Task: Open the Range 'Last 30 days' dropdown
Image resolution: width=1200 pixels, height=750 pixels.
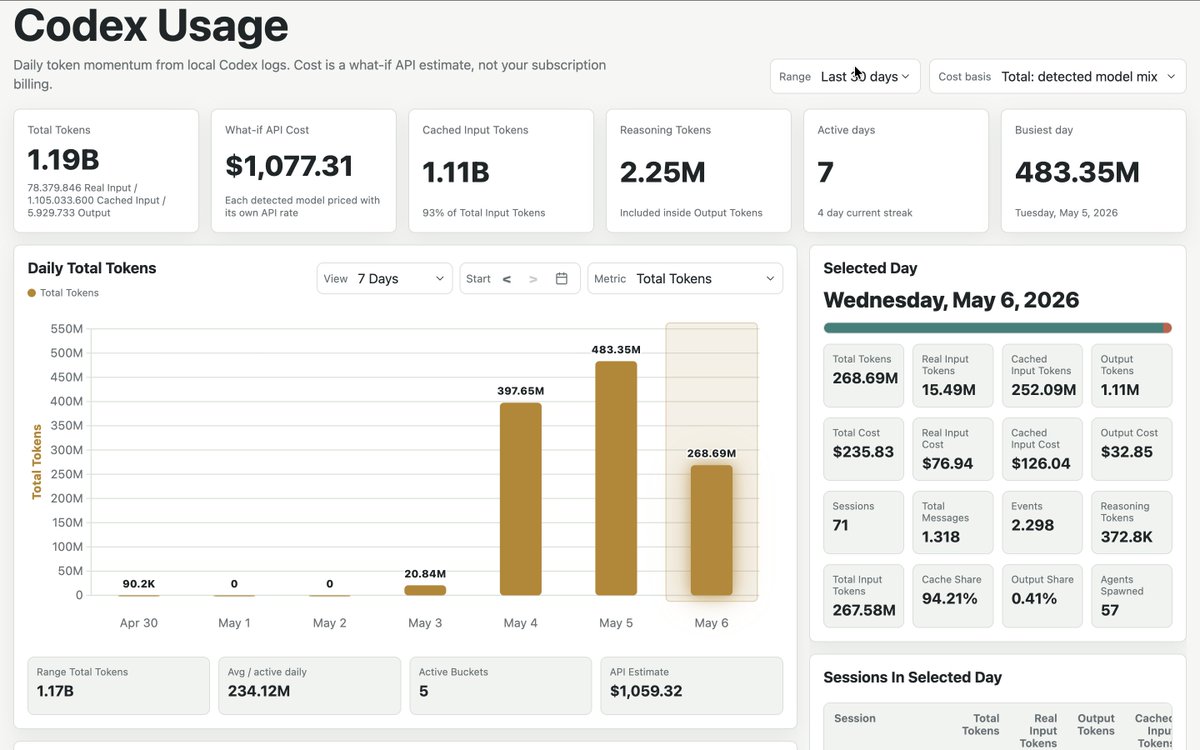Action: click(x=845, y=76)
